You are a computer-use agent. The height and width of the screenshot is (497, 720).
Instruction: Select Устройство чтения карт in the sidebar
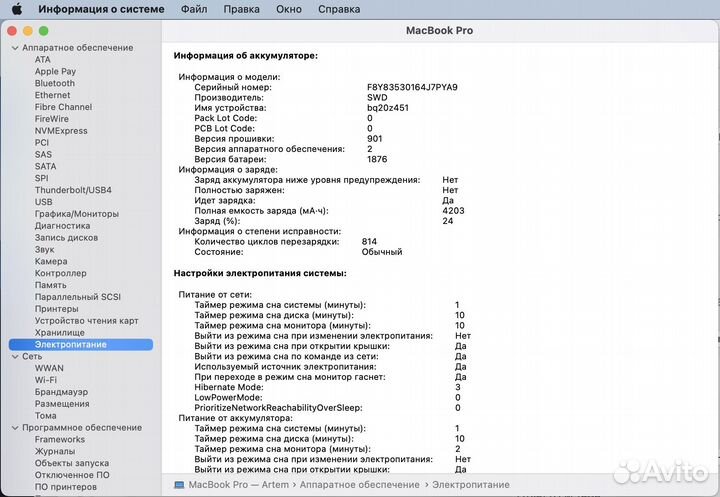[86, 321]
